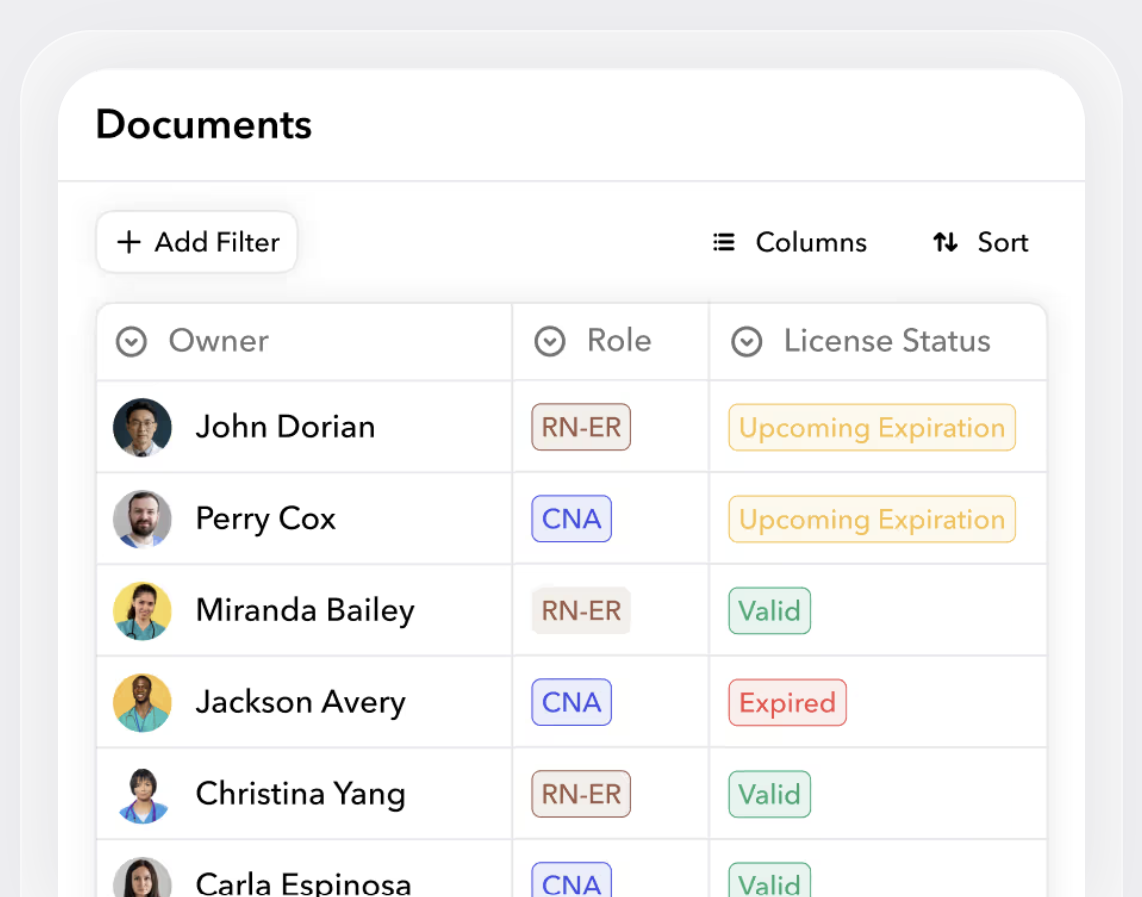Click John Dorian's RN-ER role tag
The height and width of the screenshot is (897, 1142).
tap(581, 427)
